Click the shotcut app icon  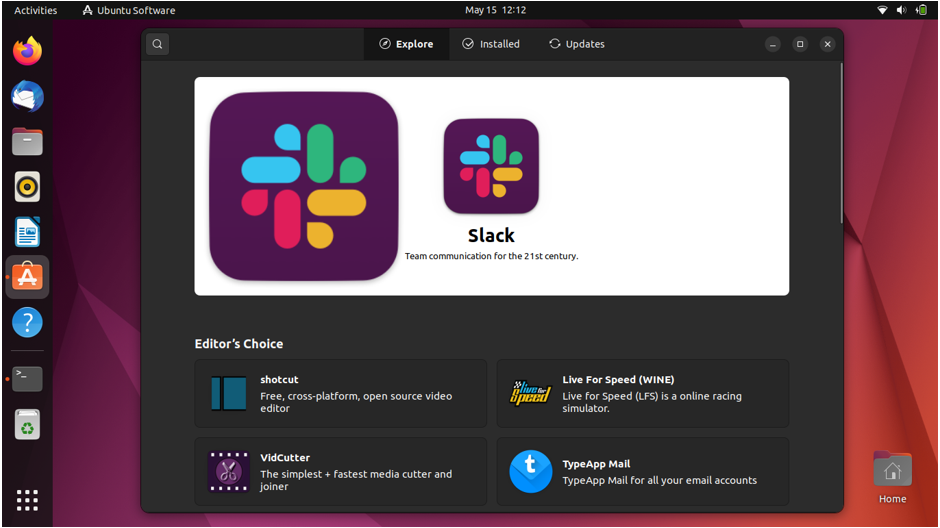[228, 393]
